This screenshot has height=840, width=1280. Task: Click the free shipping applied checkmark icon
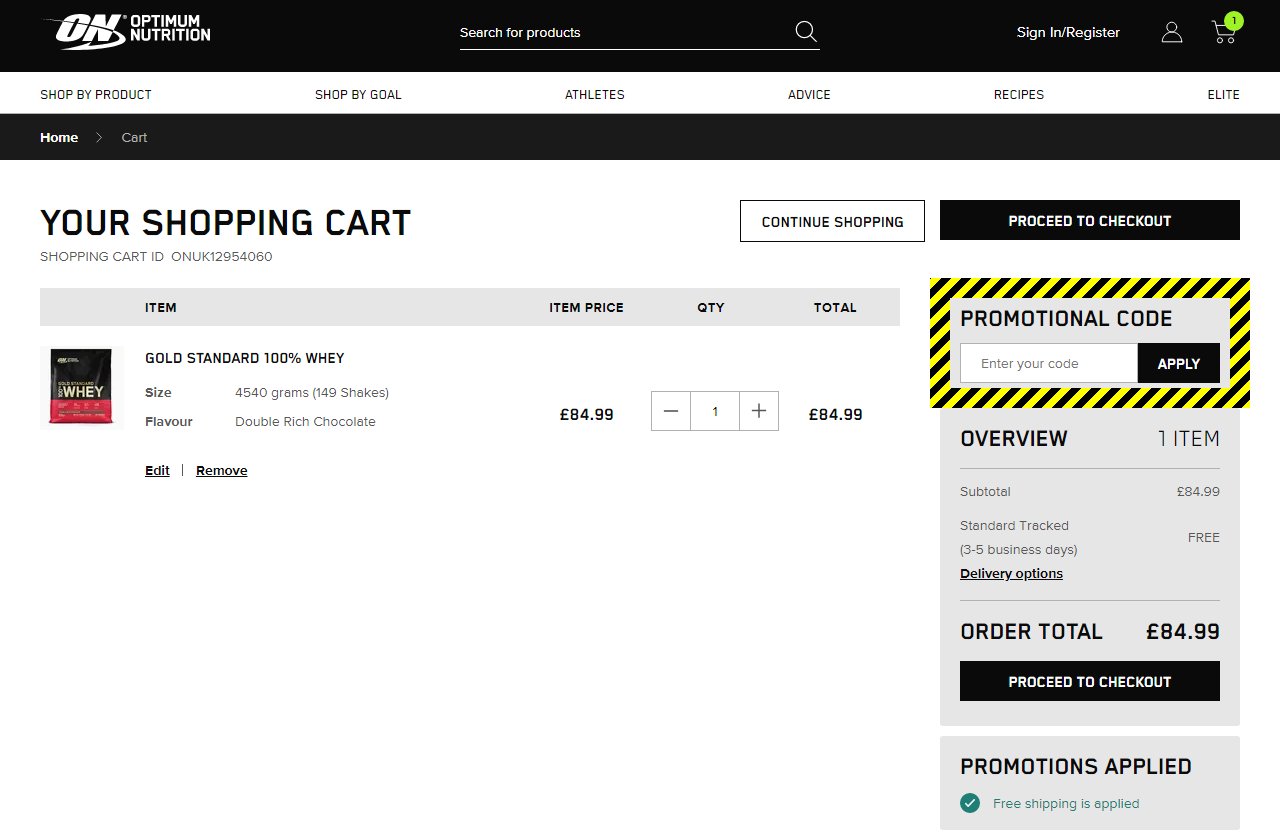point(970,803)
